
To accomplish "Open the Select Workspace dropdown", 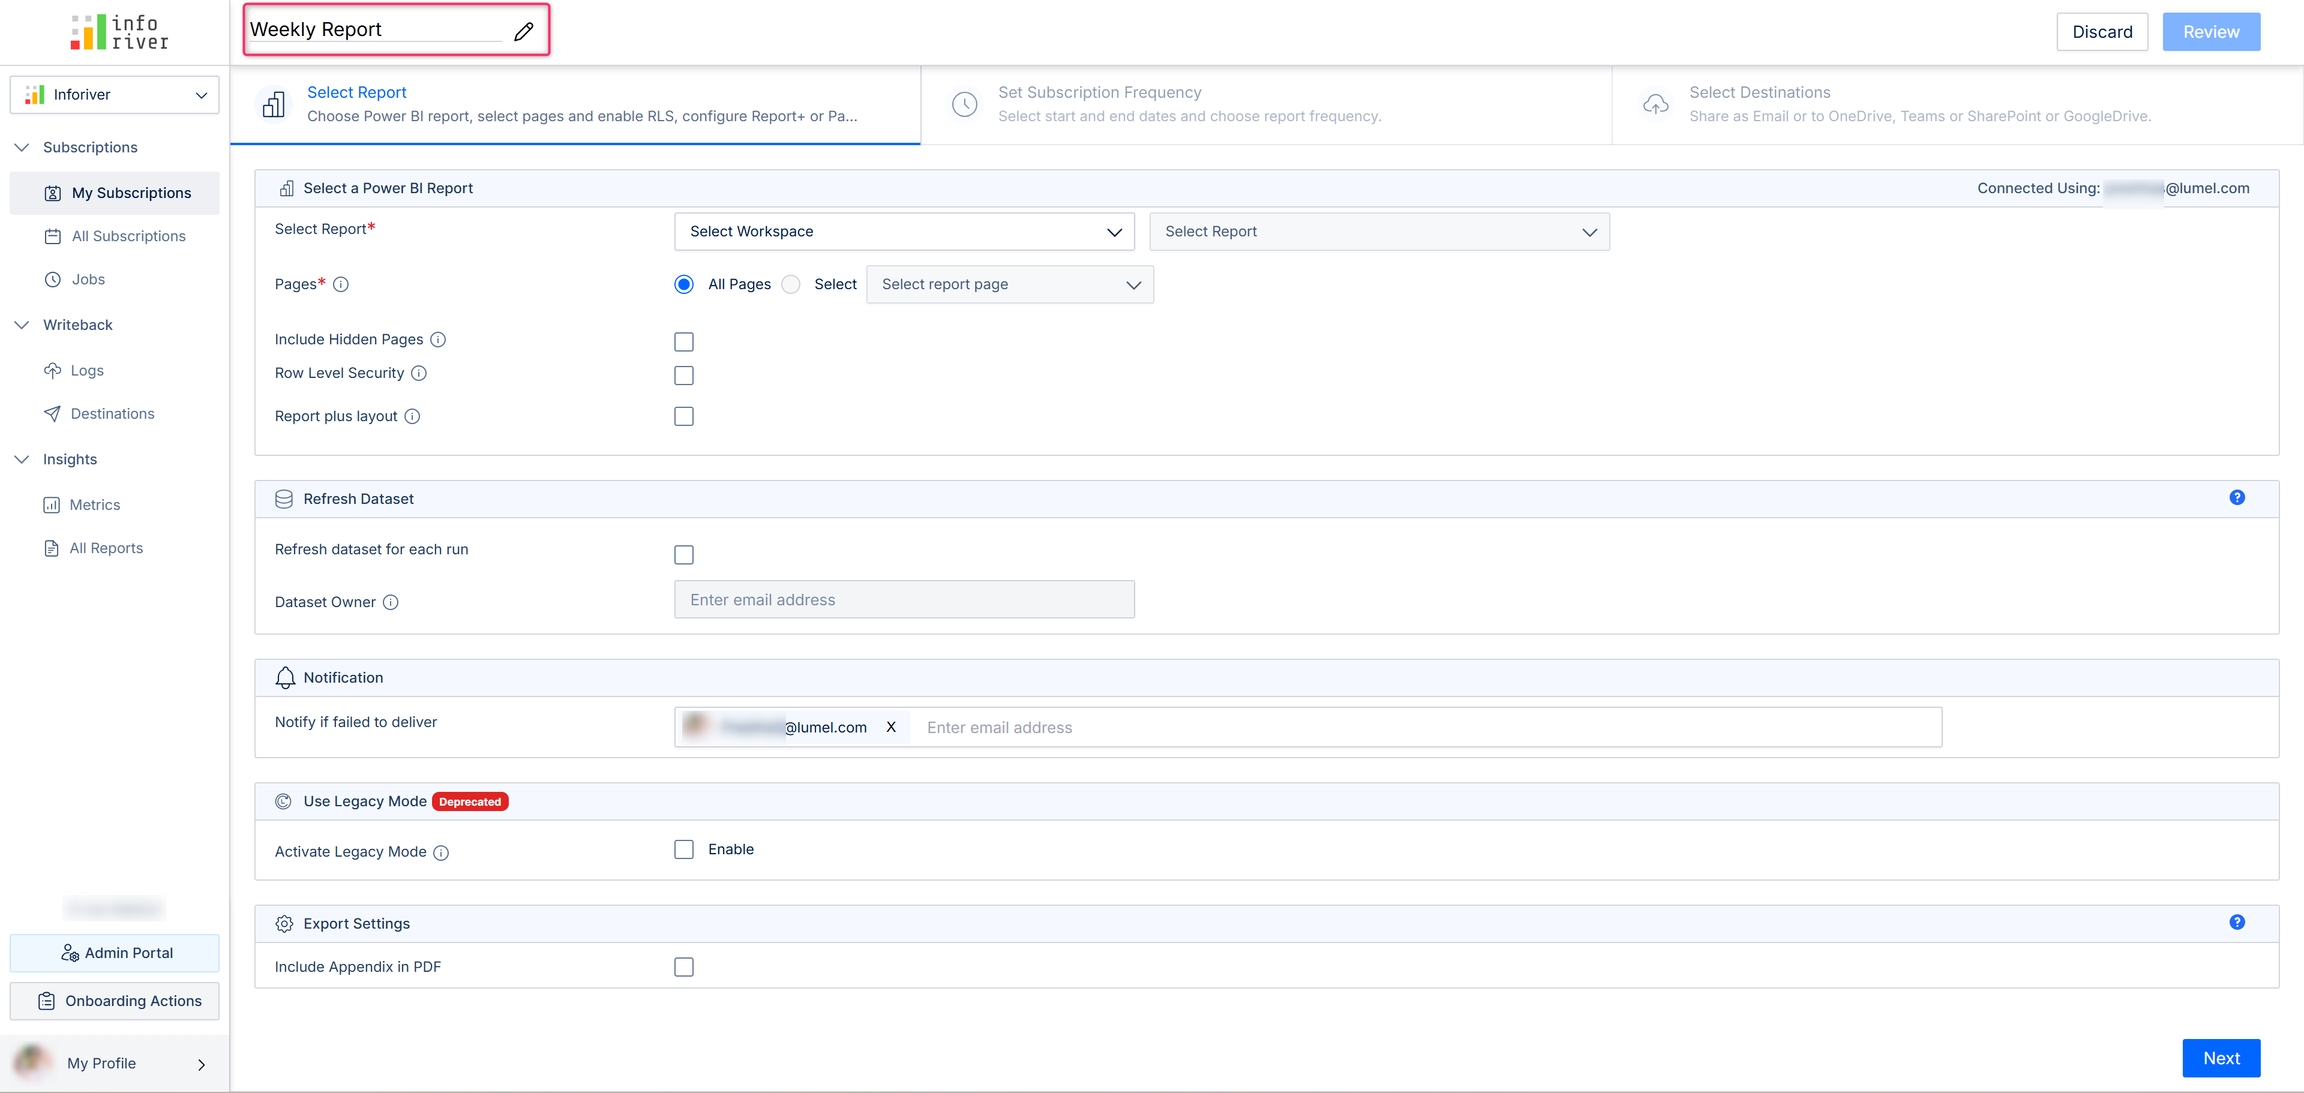I will click(904, 231).
